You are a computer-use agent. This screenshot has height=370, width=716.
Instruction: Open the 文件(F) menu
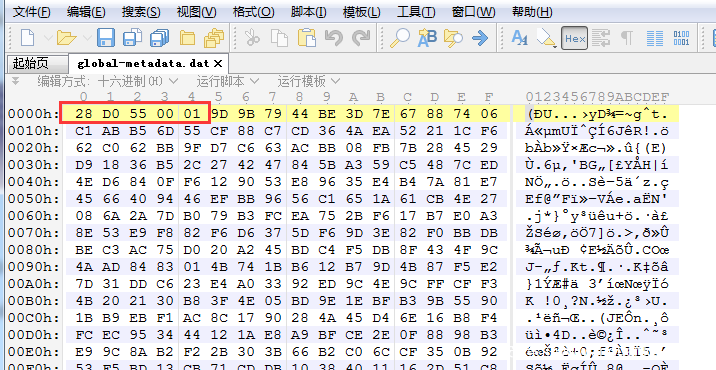32,11
